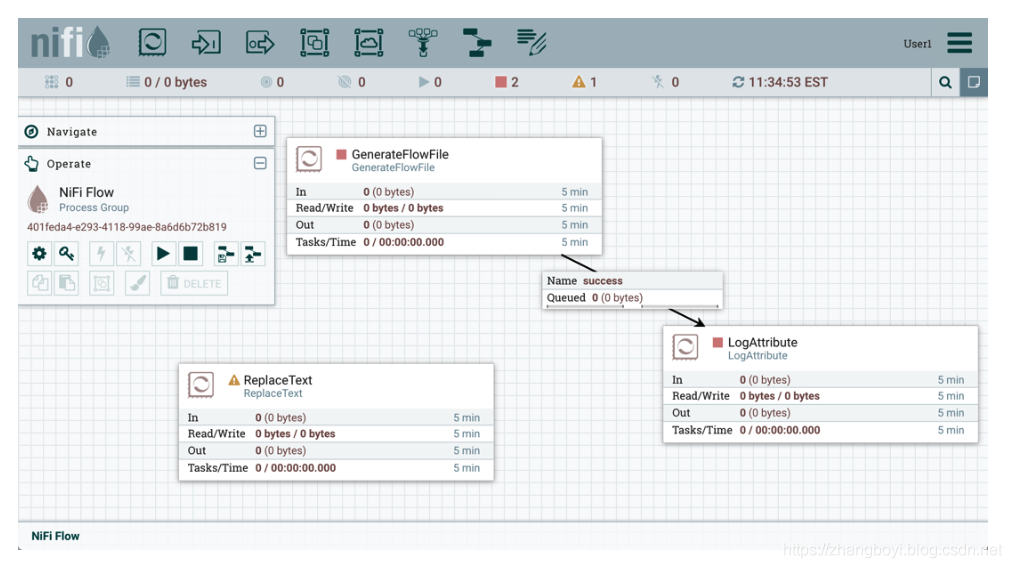The height and width of the screenshot is (568, 1012).
Task: Click GenerateFlowFile processor icon
Action: point(309,159)
